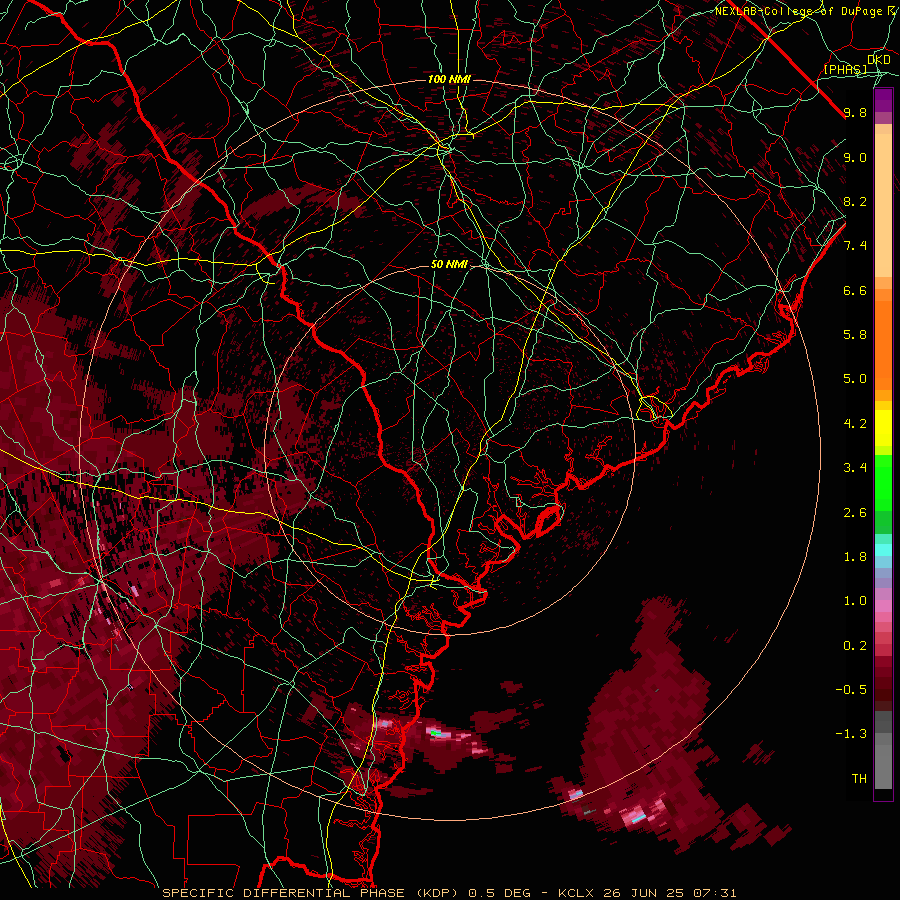Click the TH label on color scale
This screenshot has height=900, width=900.
click(859, 779)
